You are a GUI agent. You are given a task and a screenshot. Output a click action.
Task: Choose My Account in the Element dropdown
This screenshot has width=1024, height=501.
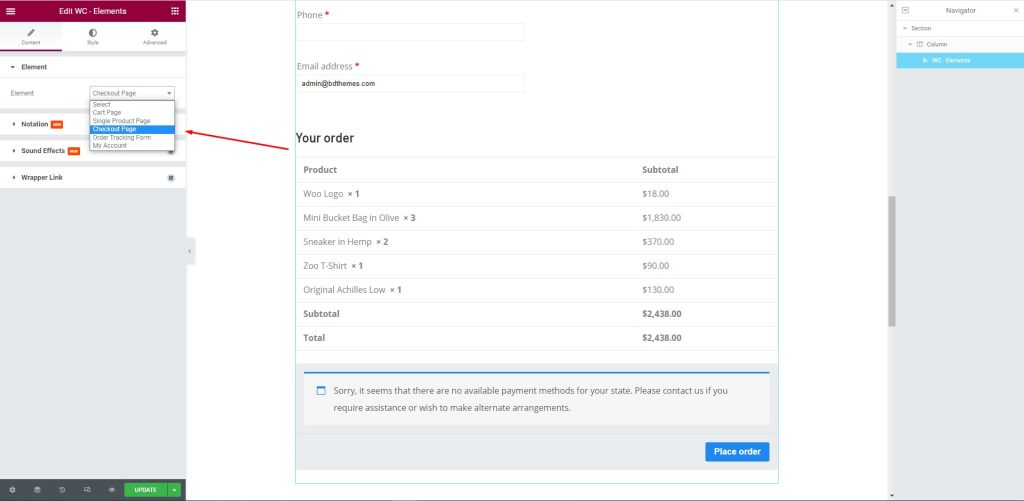point(110,145)
